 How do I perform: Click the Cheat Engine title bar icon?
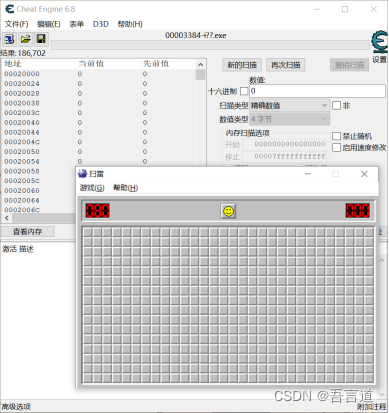click(x=10, y=9)
